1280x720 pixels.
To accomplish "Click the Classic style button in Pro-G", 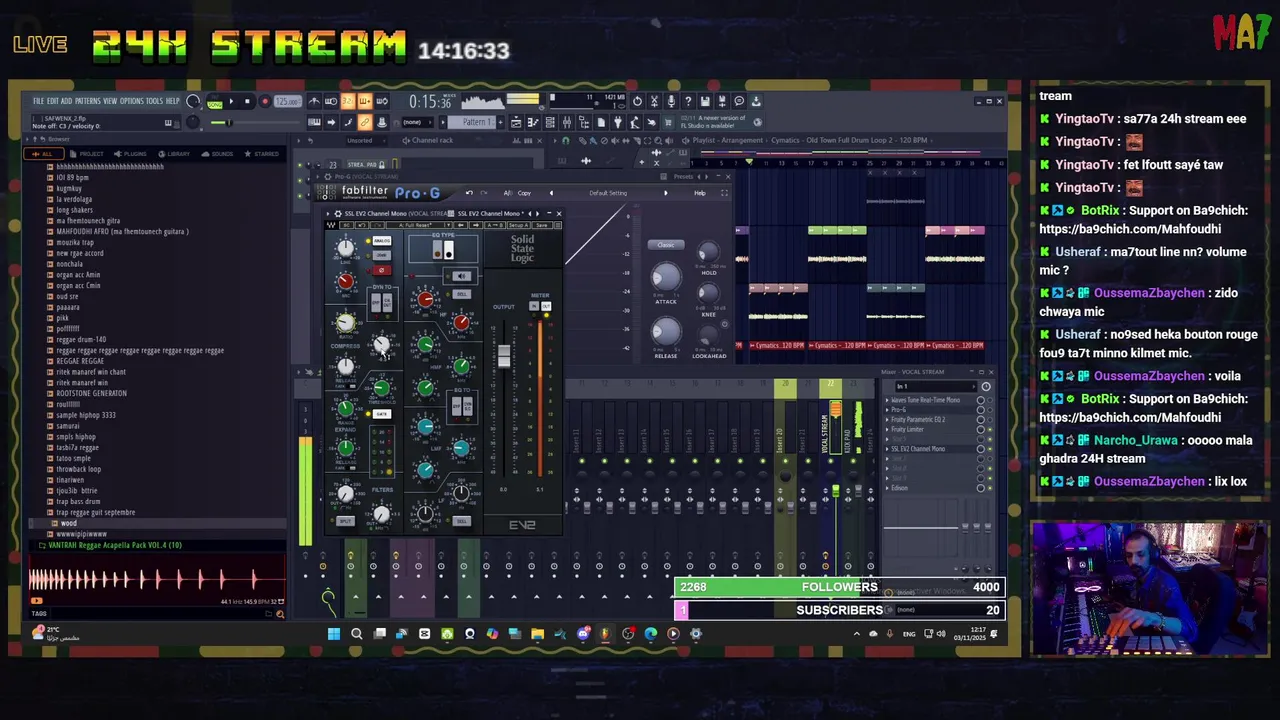I will coord(666,245).
